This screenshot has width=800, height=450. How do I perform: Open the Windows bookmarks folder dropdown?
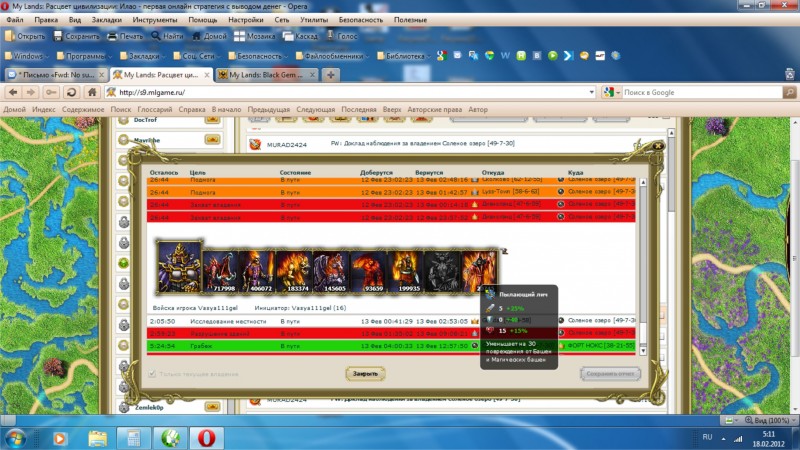(x=27, y=56)
